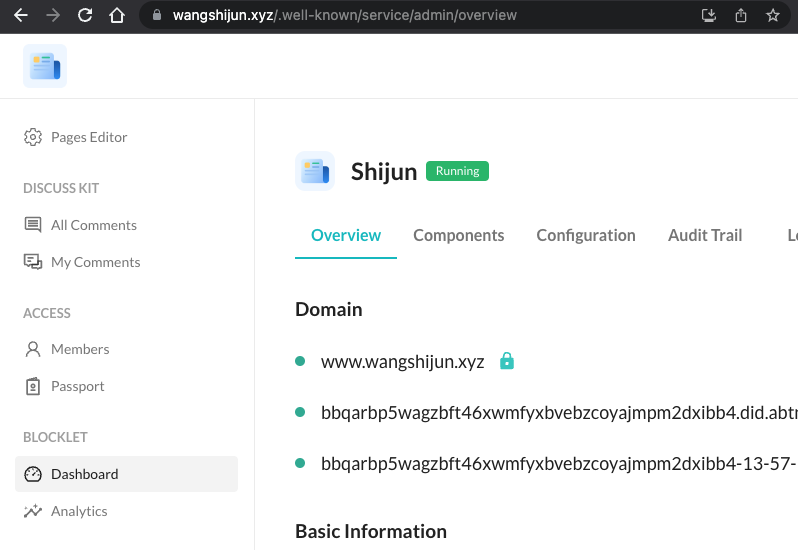Click the blocklet logo in header

45,66
